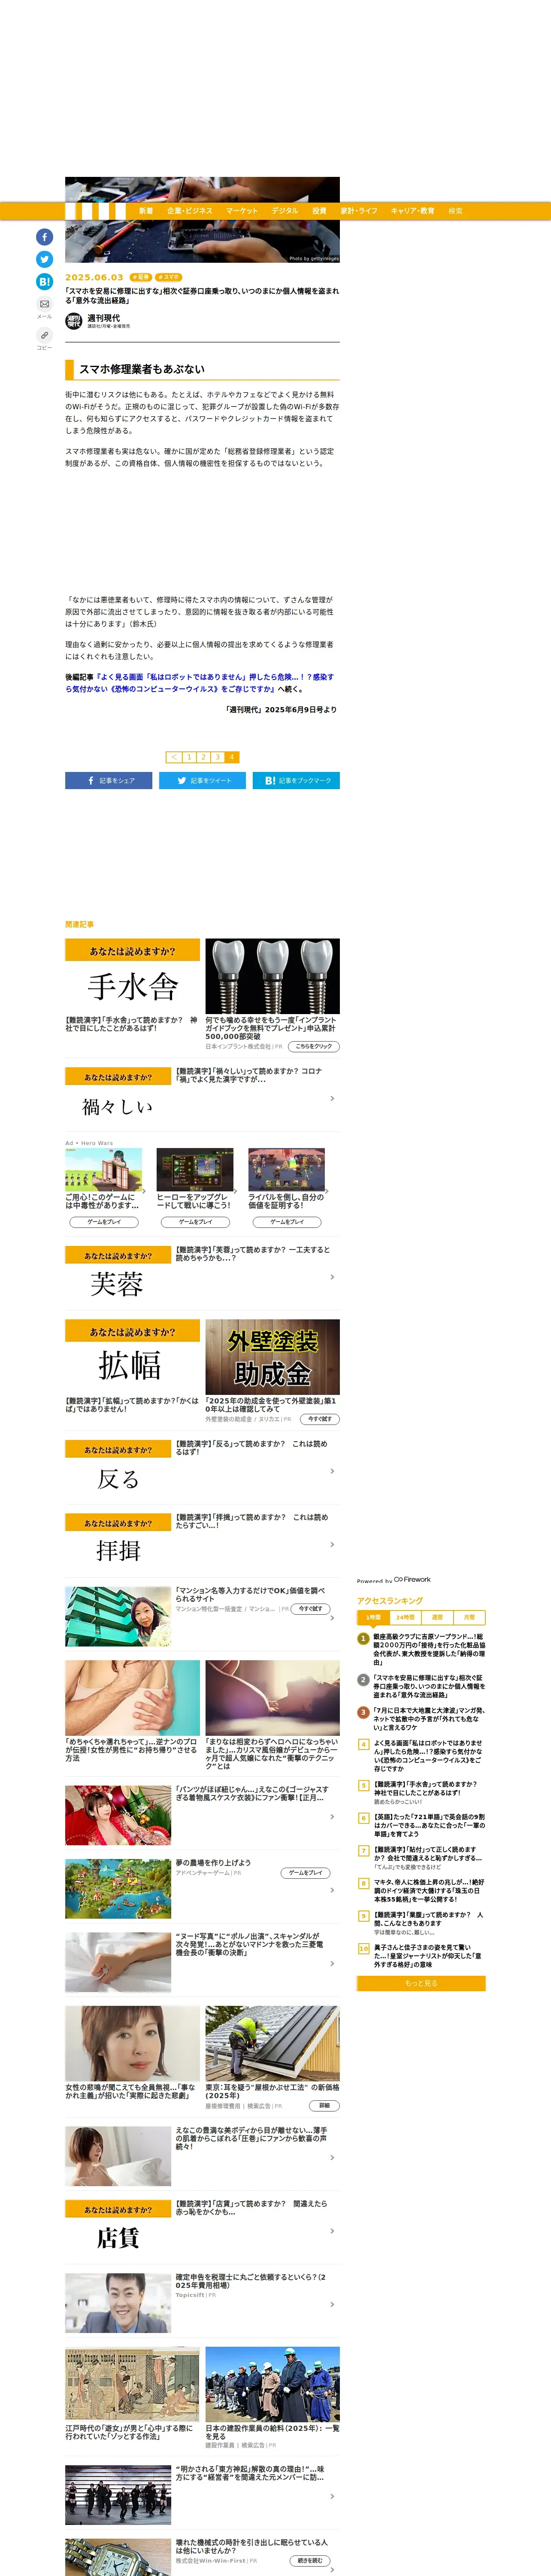Open the 企業・ビジネス section
Image resolution: width=551 pixels, height=2576 pixels.
point(190,211)
